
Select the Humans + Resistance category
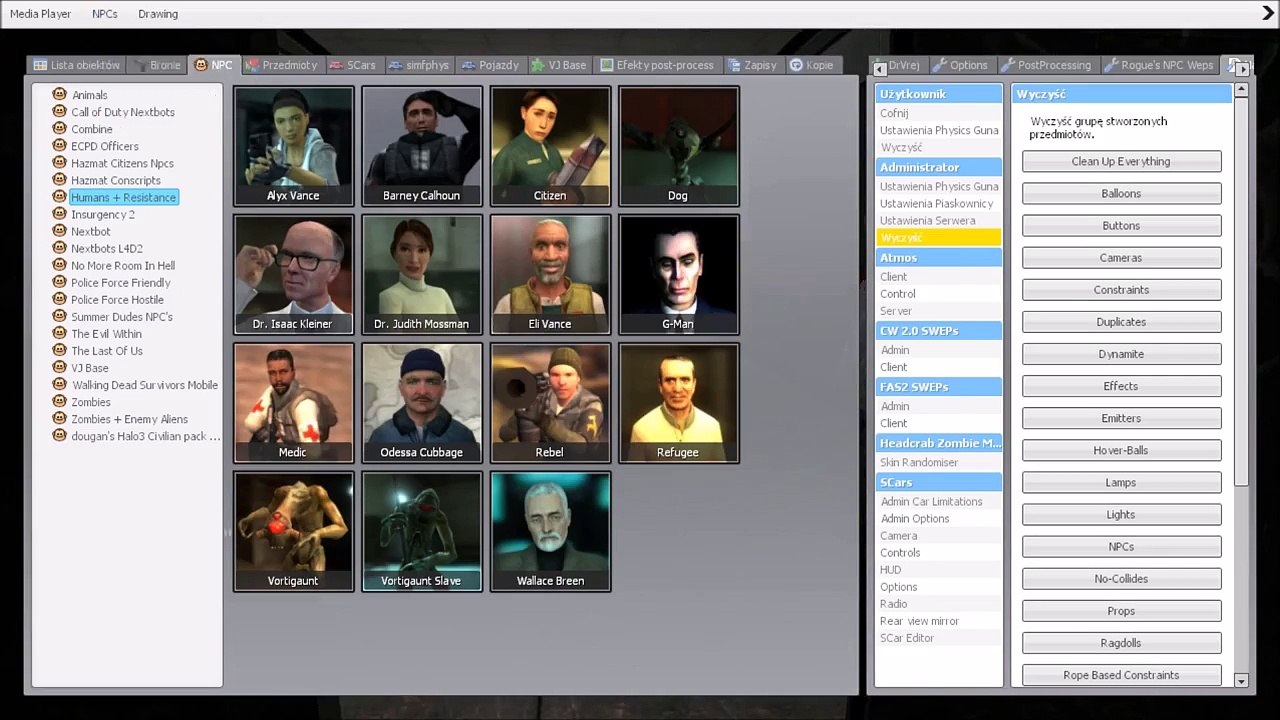coord(124,197)
